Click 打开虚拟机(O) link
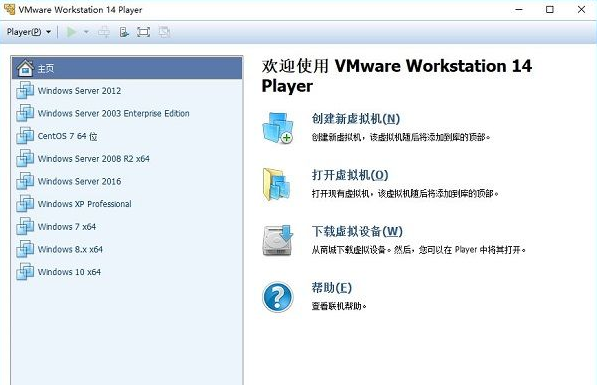Image resolution: width=597 pixels, height=385 pixels. click(350, 175)
